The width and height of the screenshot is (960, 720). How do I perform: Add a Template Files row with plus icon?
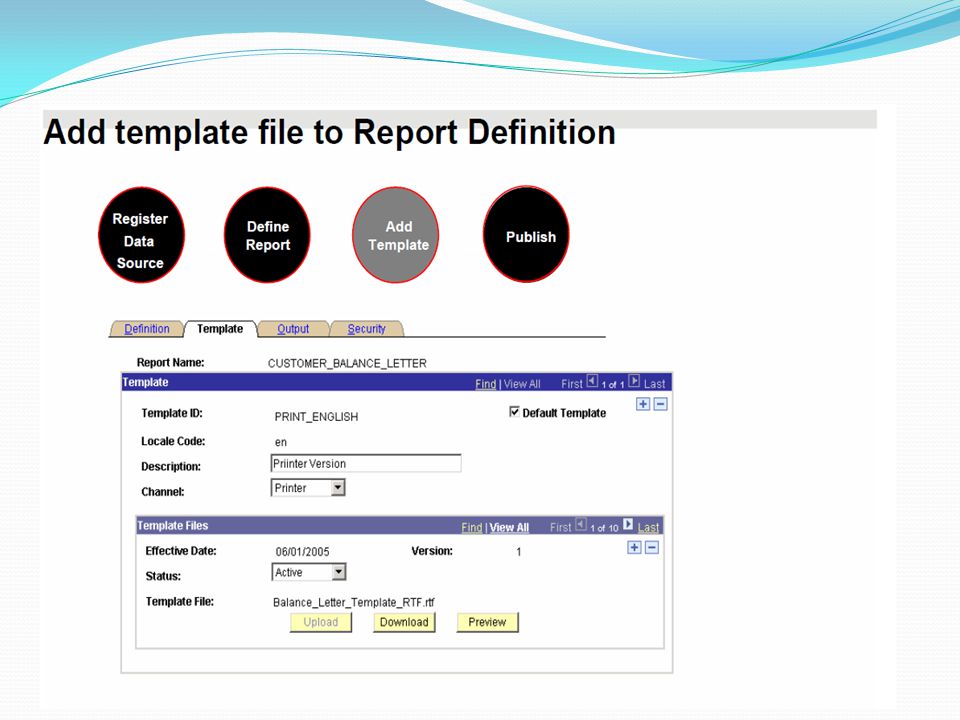click(634, 547)
